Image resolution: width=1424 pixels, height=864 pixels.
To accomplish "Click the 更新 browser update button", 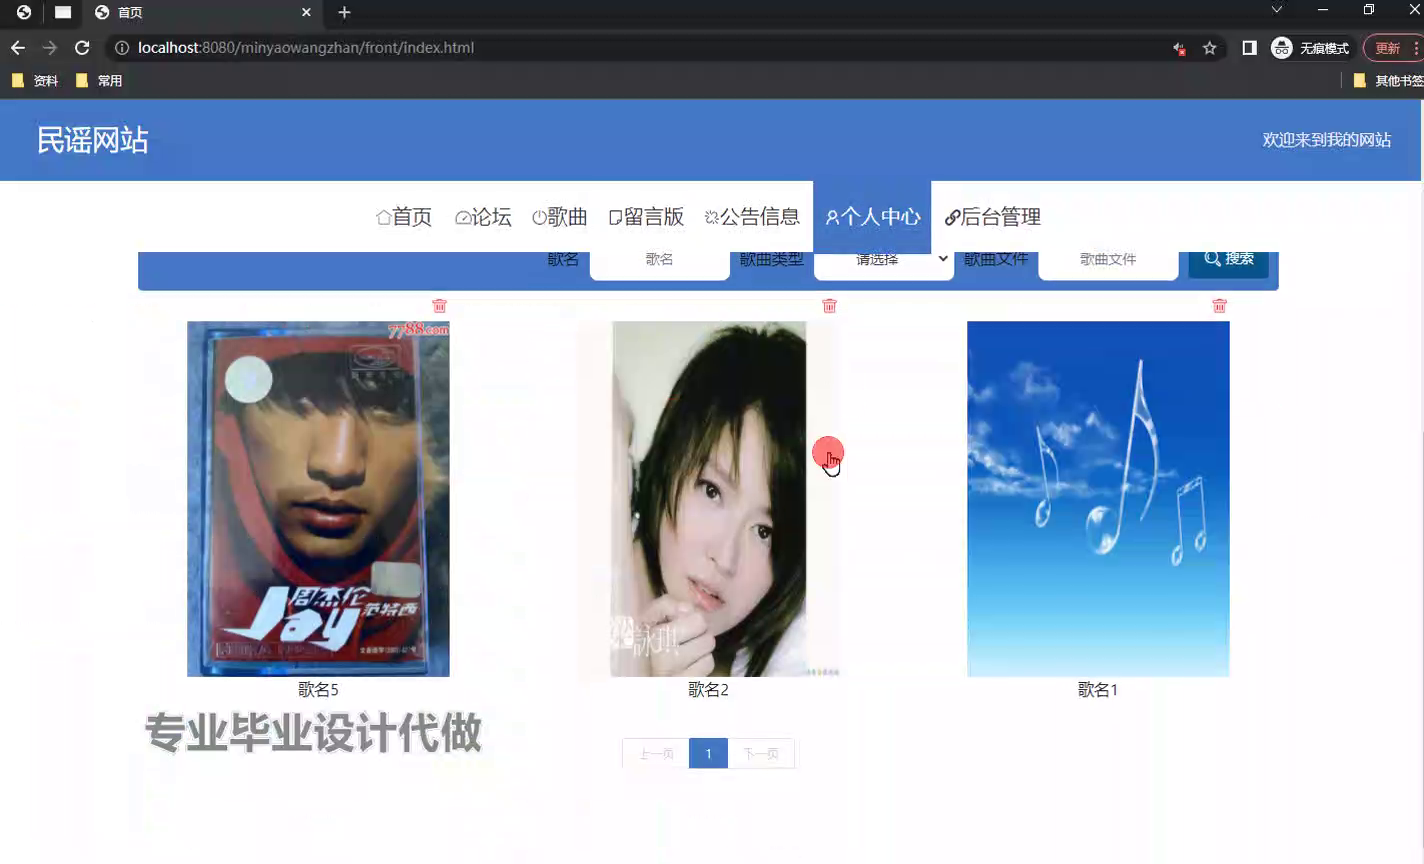I will [1393, 48].
